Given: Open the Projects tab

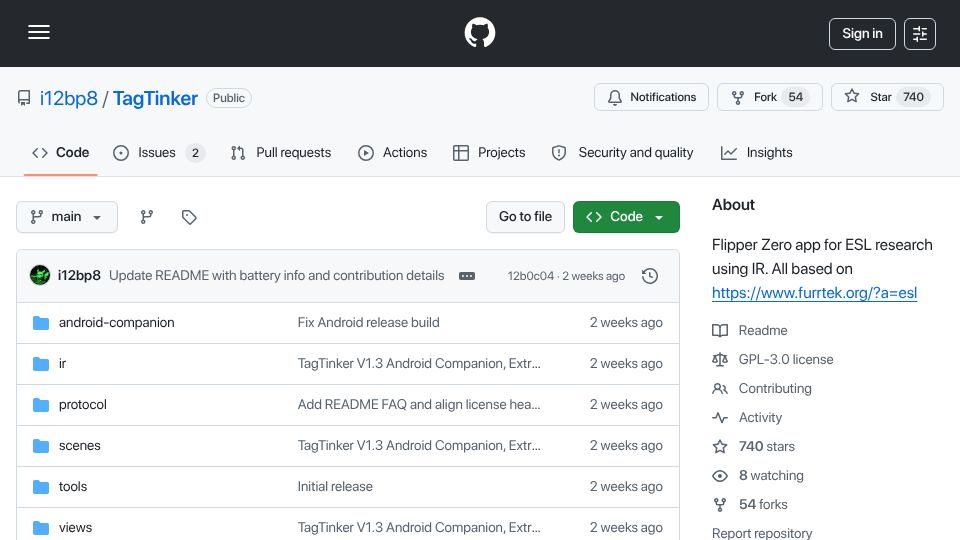Looking at the screenshot, I should coord(489,152).
